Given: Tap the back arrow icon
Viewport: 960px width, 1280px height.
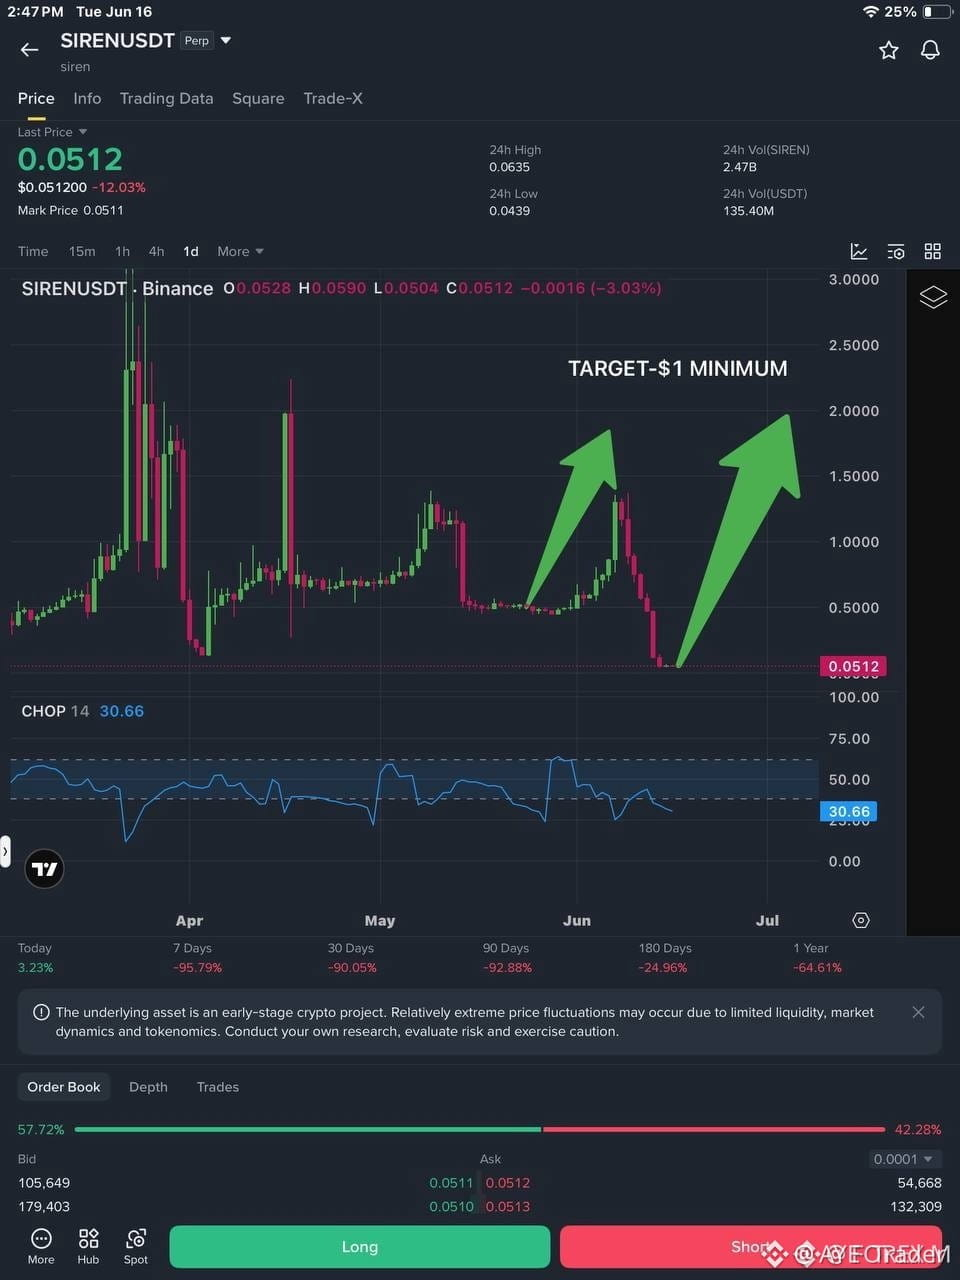Looking at the screenshot, I should [x=29, y=49].
